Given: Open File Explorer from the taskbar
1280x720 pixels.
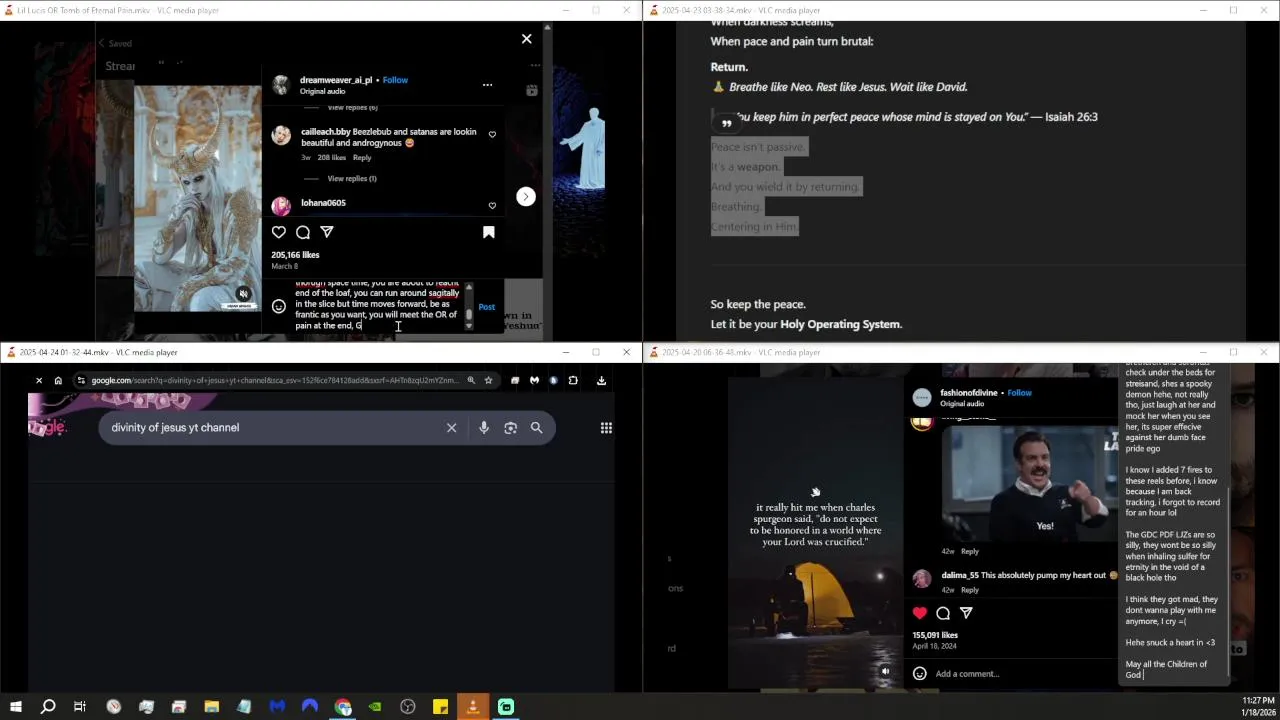Looking at the screenshot, I should 211,707.
